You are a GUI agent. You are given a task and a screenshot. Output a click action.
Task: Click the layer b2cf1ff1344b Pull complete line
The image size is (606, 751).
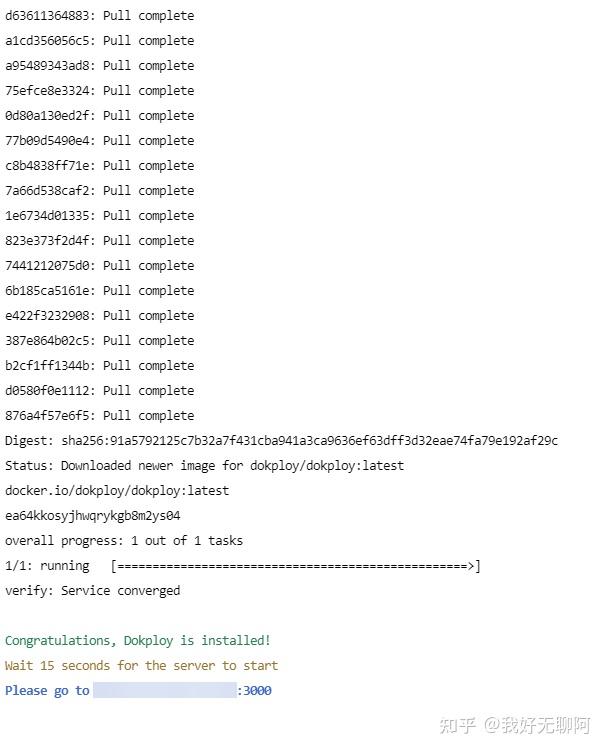click(x=99, y=366)
